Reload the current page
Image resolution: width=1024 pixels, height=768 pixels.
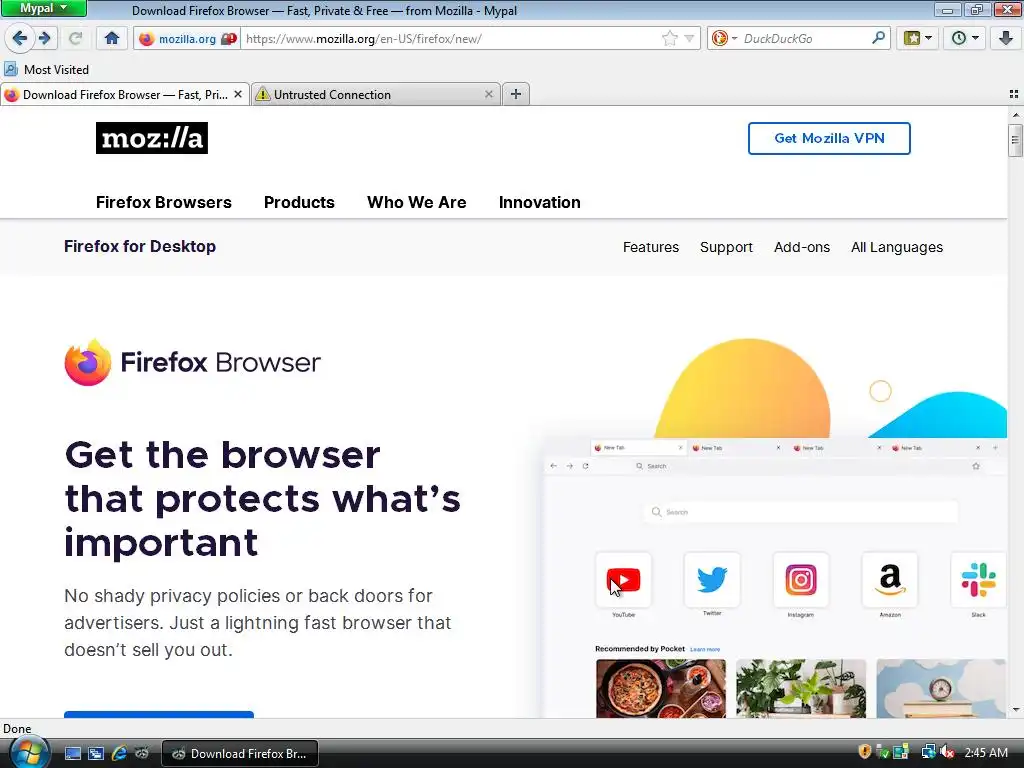click(76, 38)
